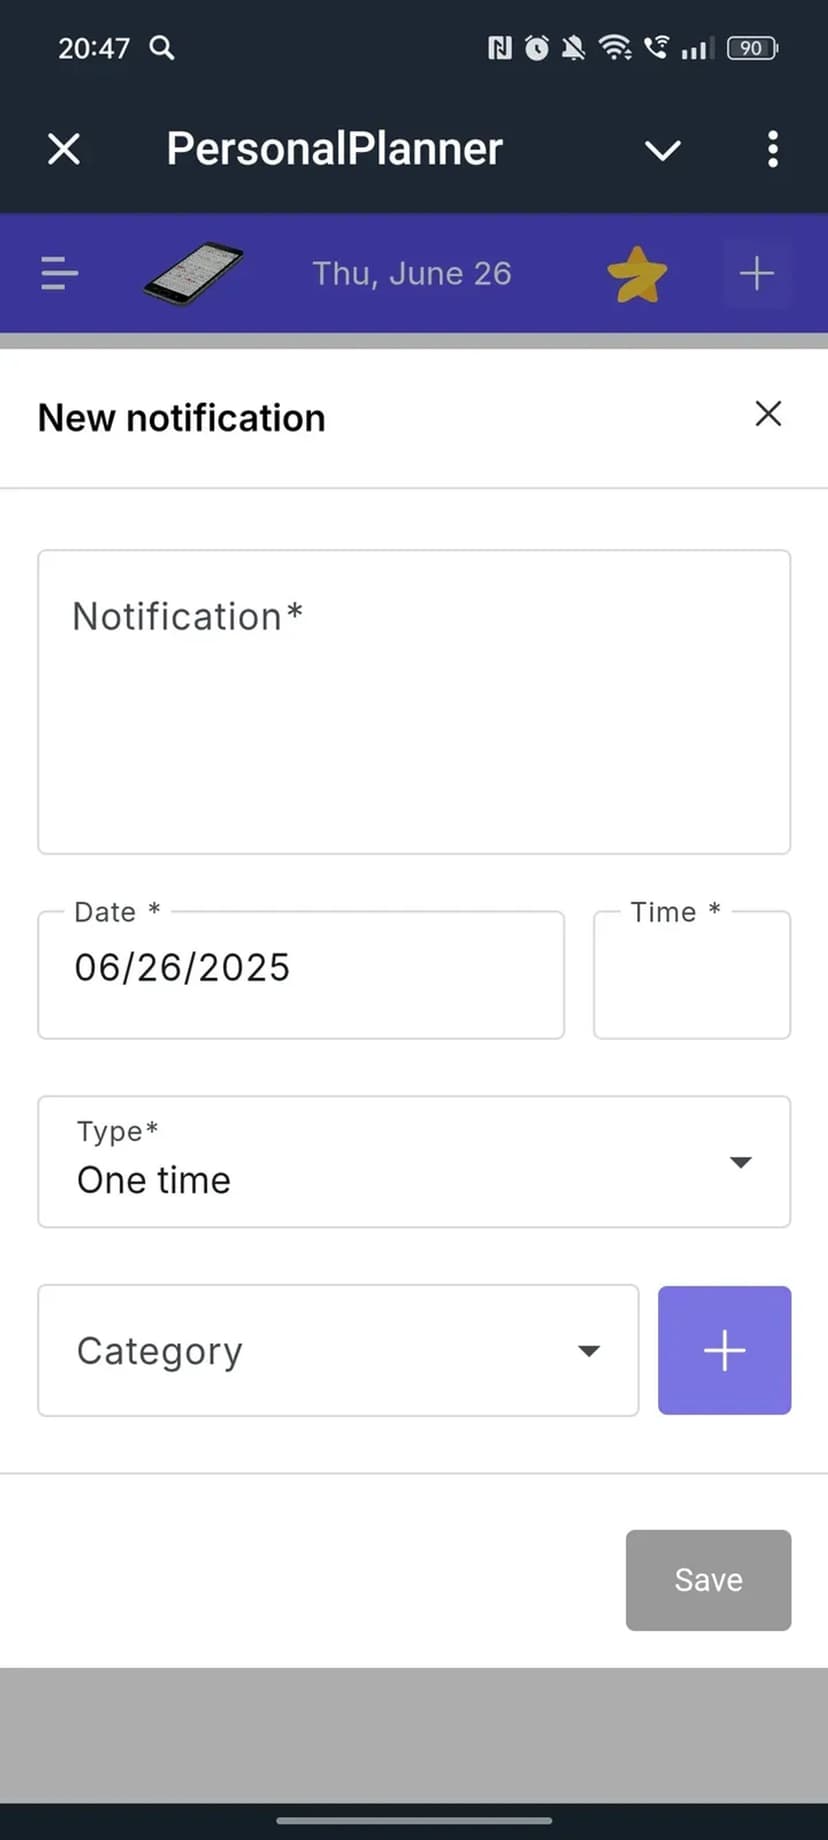
Task: Tap the phone planner logo
Action: [193, 273]
